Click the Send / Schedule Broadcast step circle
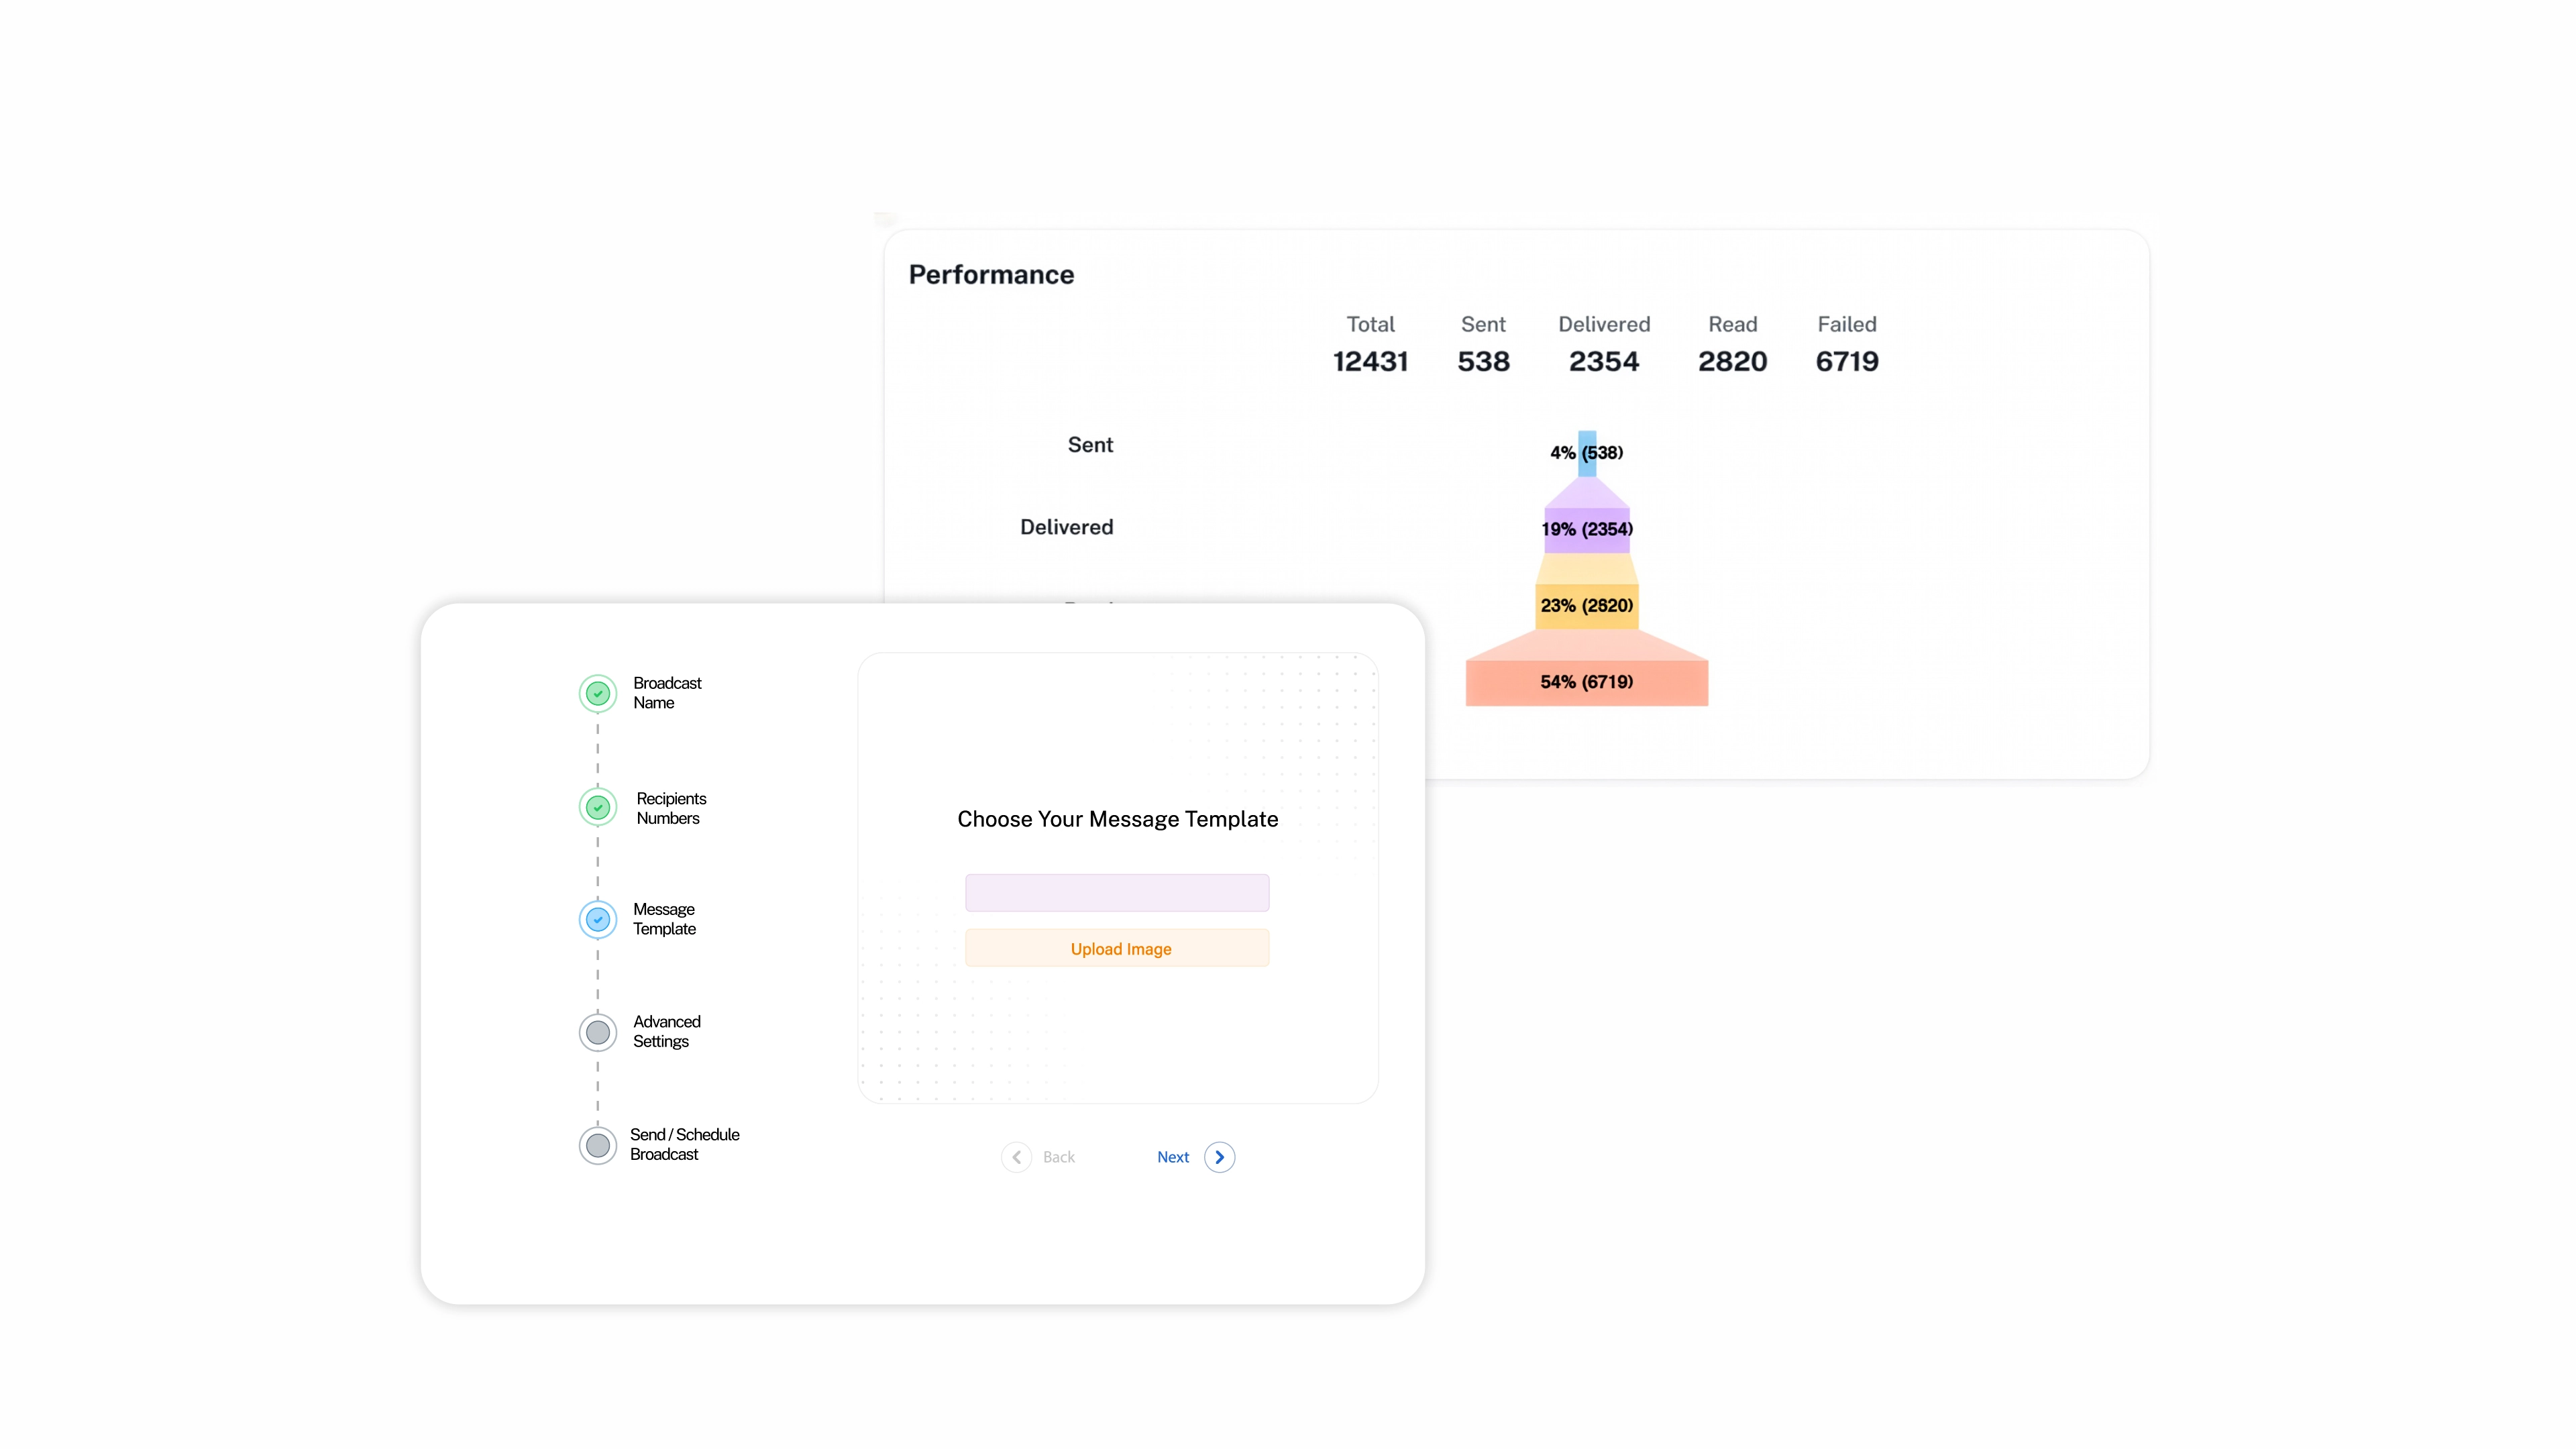The image size is (2576, 1449). click(x=598, y=1145)
